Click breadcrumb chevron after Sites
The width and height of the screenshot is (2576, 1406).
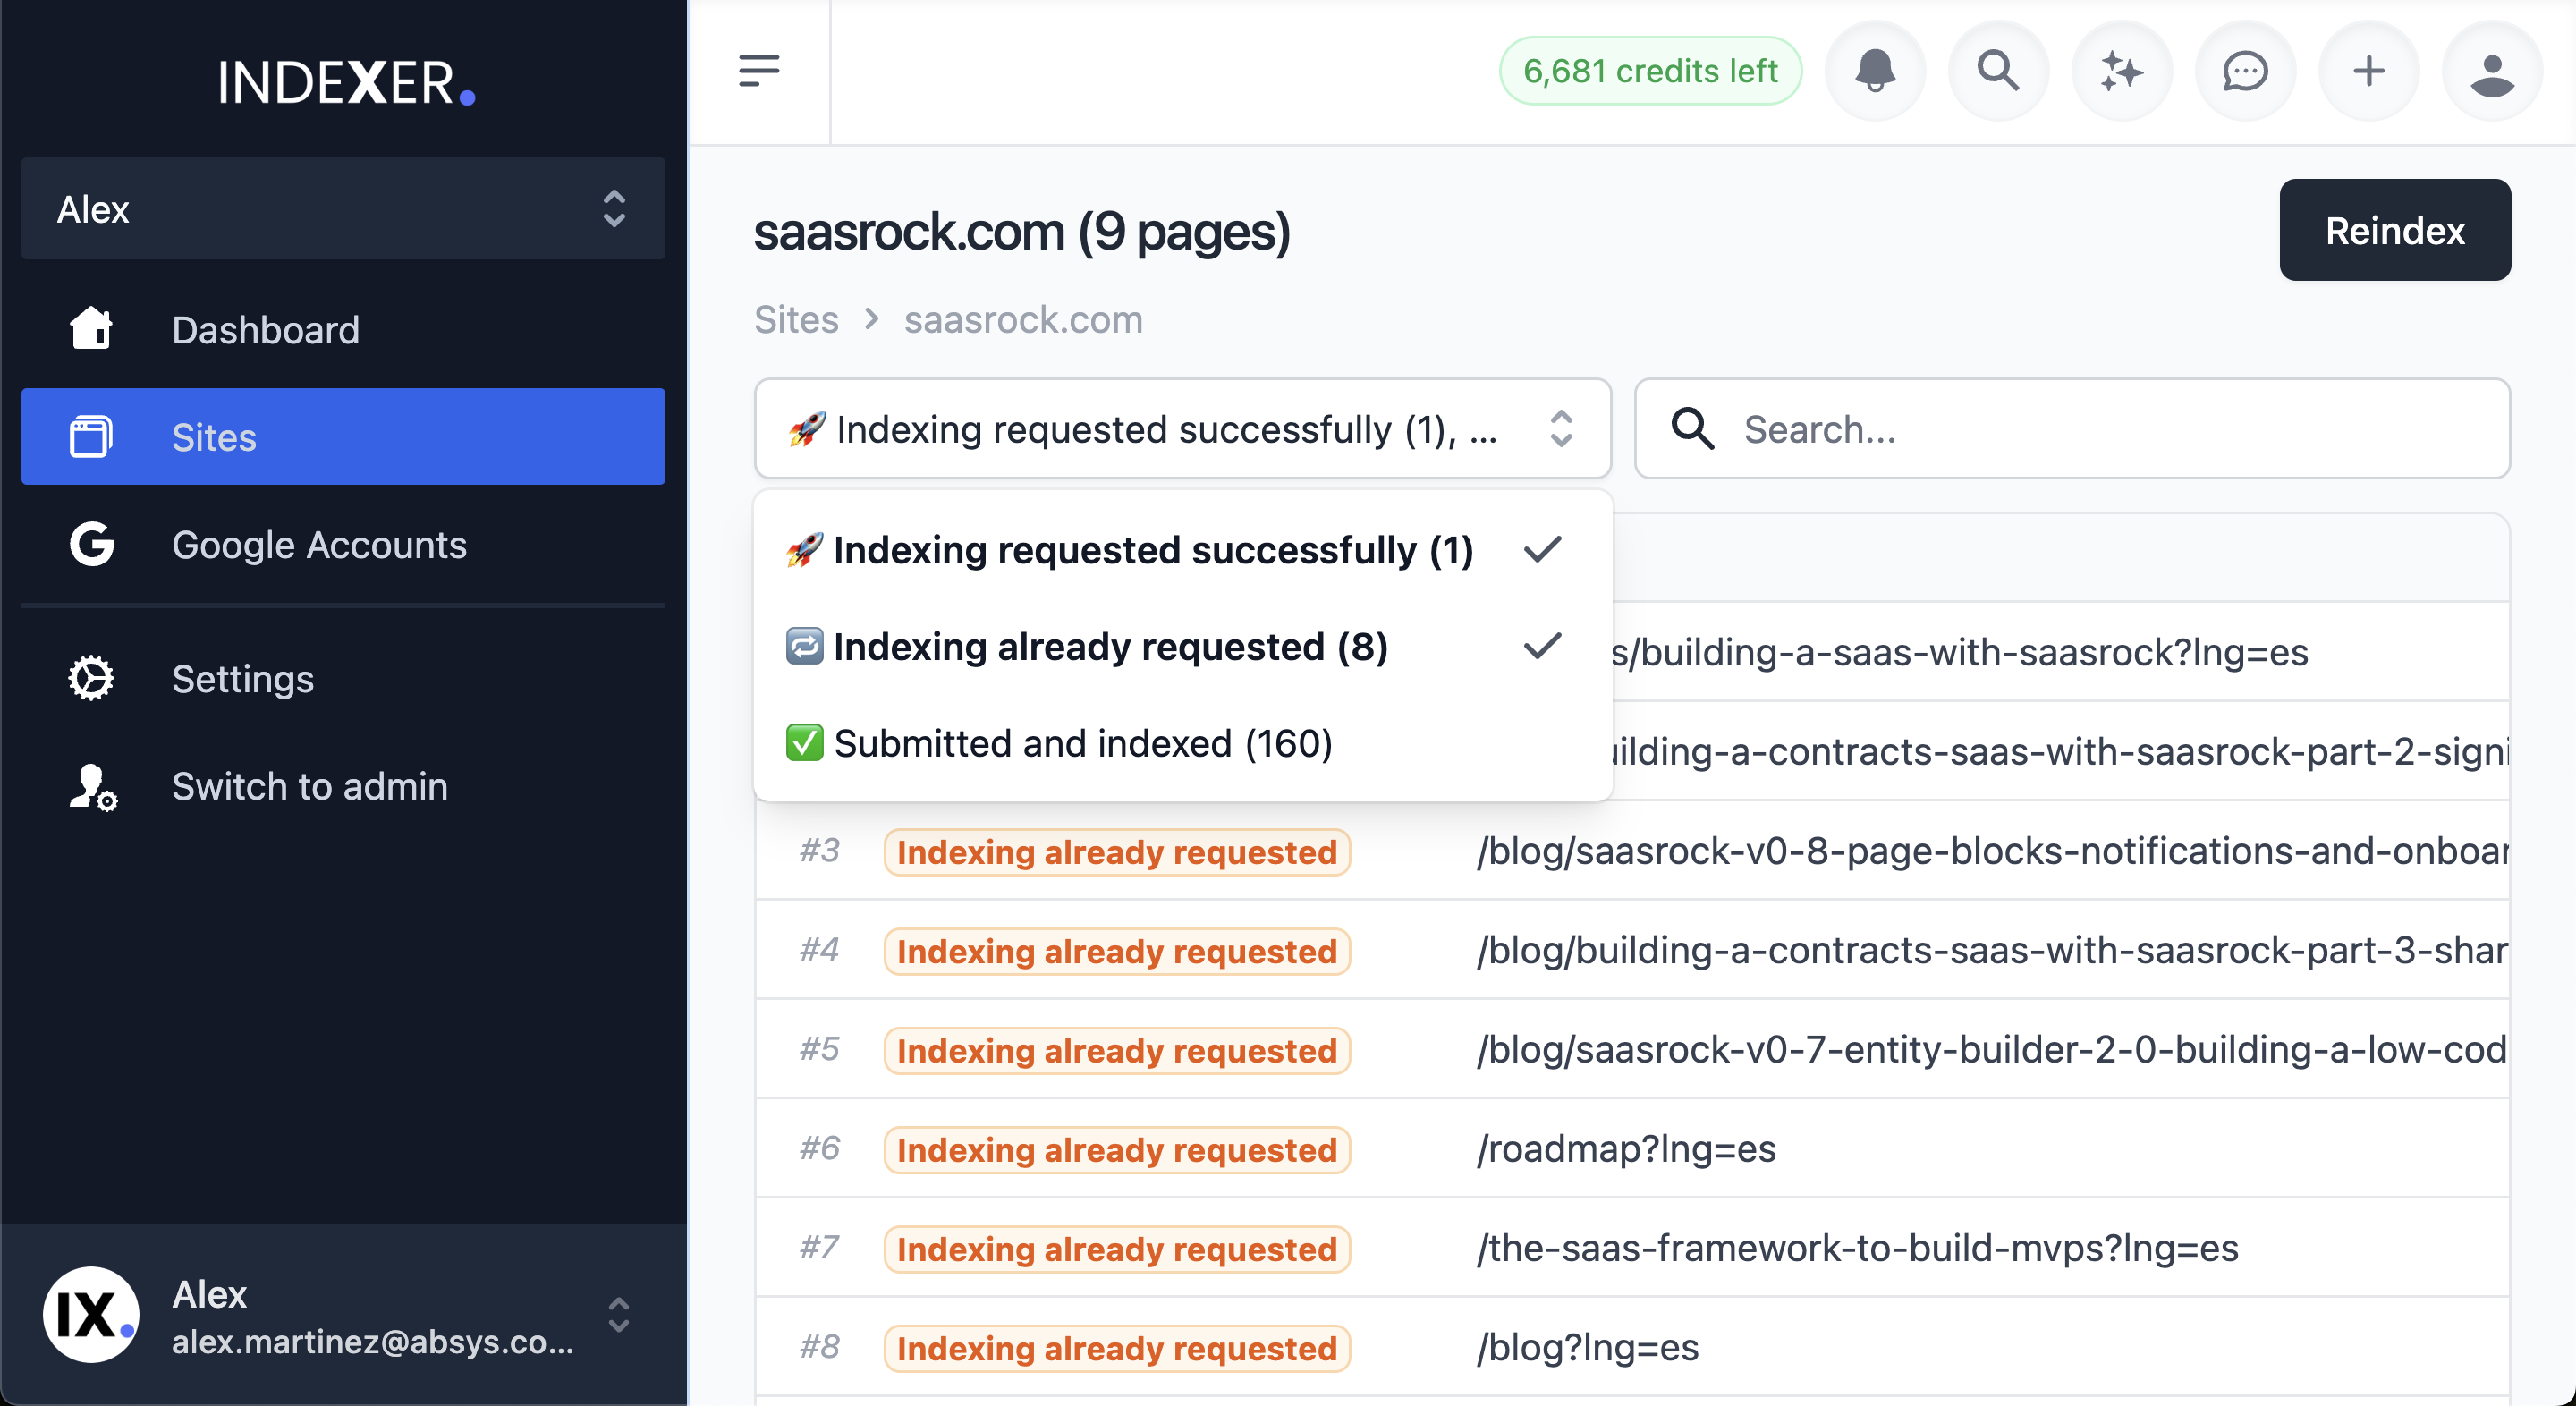(x=871, y=319)
